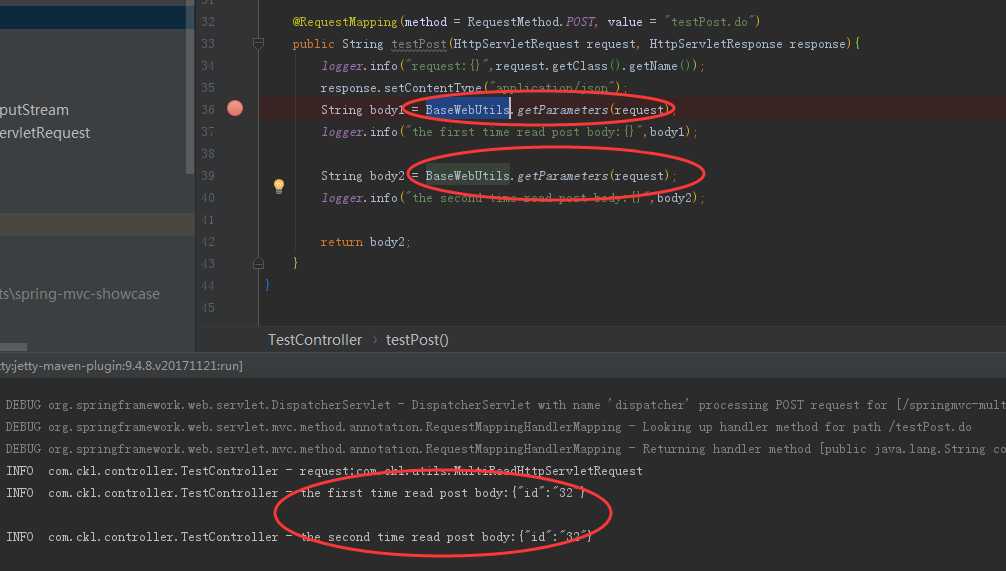Select testPost() in the breadcrumb bar
This screenshot has width=1006, height=571.
417,340
